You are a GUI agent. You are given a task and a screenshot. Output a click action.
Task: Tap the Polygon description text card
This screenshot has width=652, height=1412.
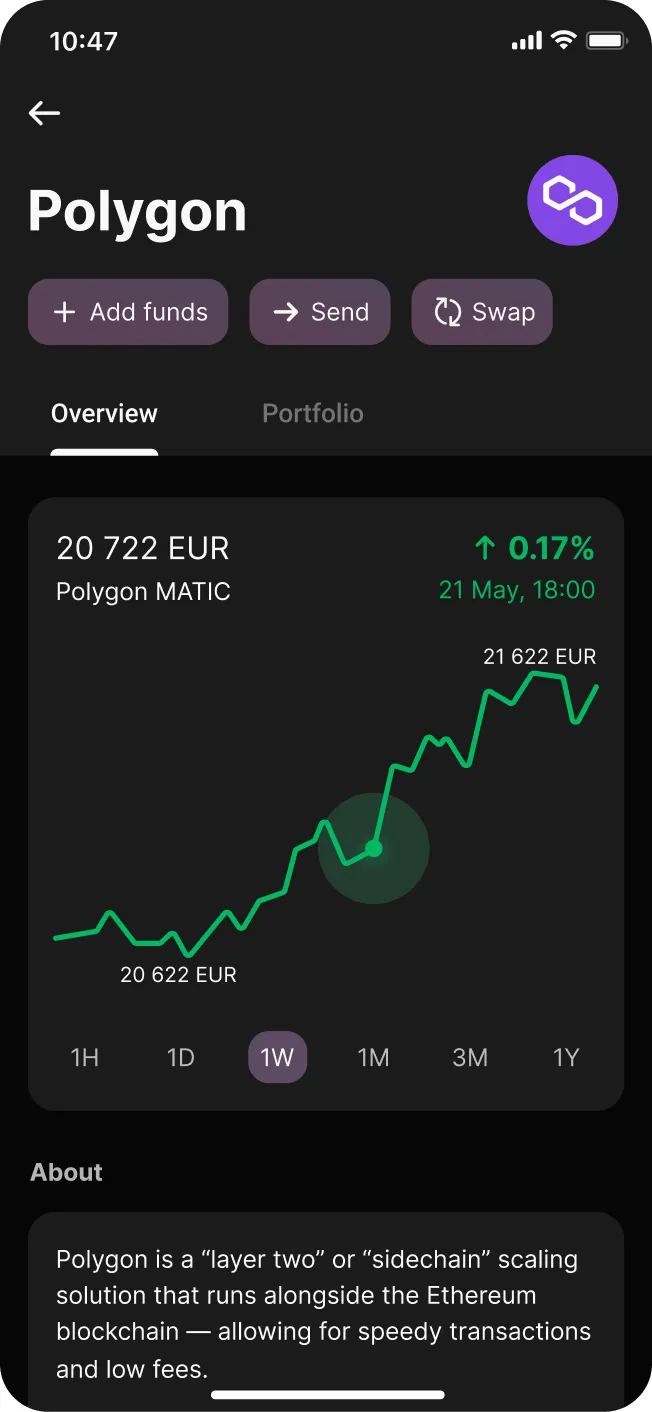(x=326, y=1312)
